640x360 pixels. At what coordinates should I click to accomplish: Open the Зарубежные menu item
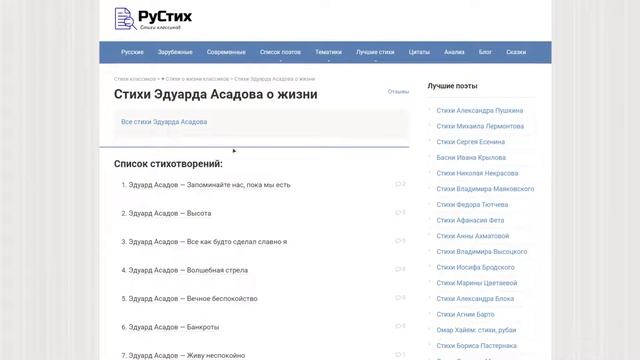175,52
